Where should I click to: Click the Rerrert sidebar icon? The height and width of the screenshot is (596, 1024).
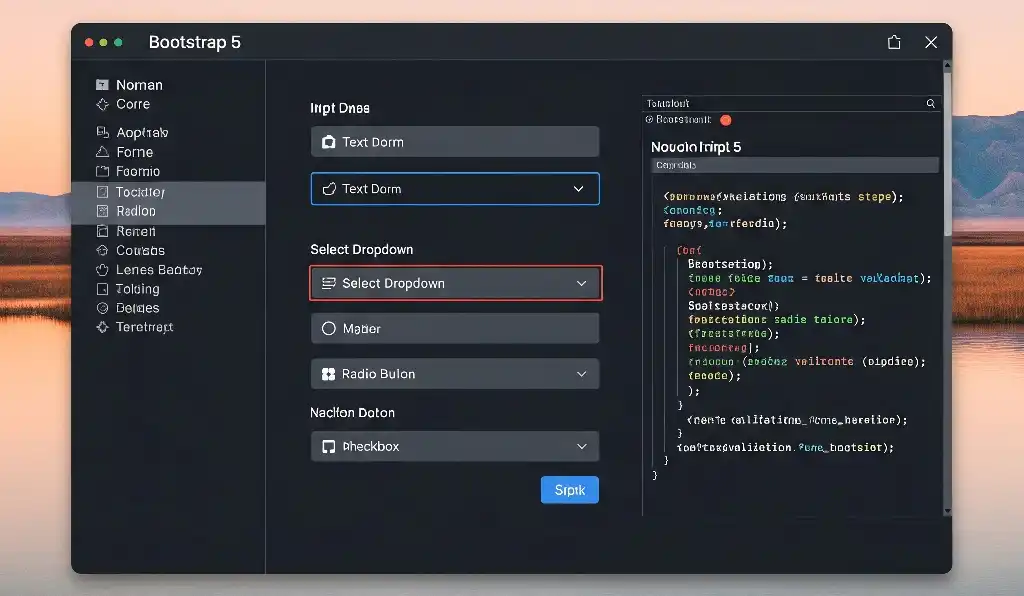102,231
